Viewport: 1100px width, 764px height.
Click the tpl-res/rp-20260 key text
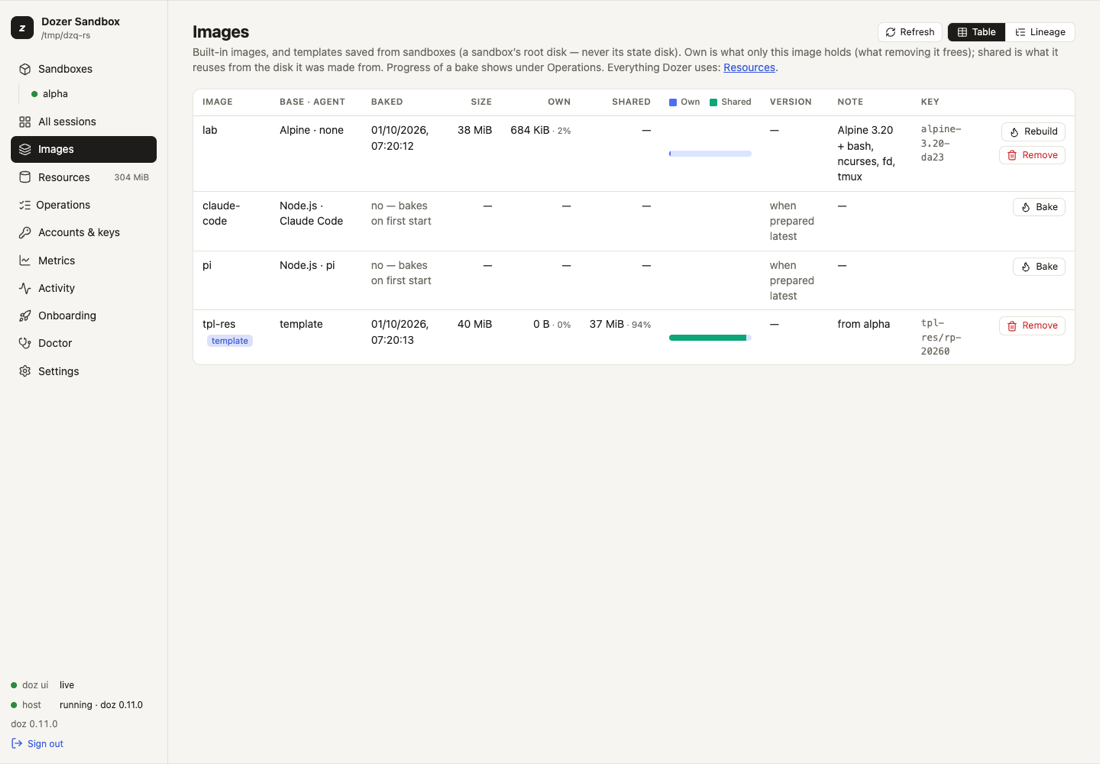tap(941, 337)
